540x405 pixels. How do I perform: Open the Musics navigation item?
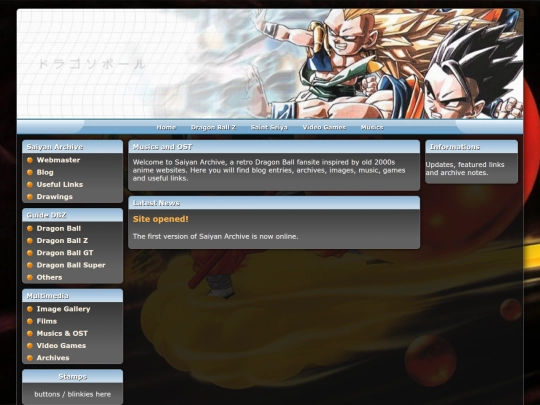(372, 127)
